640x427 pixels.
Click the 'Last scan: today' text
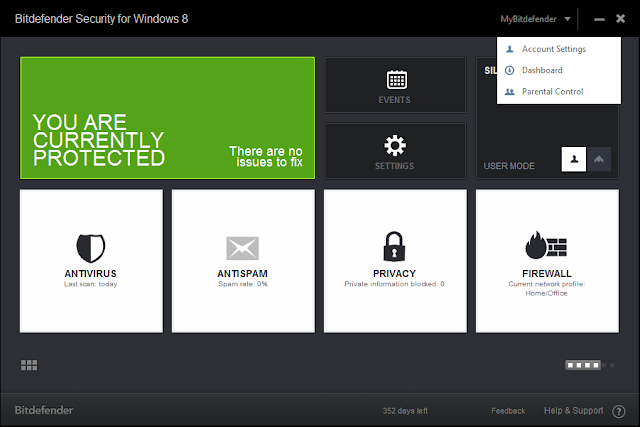point(91,284)
